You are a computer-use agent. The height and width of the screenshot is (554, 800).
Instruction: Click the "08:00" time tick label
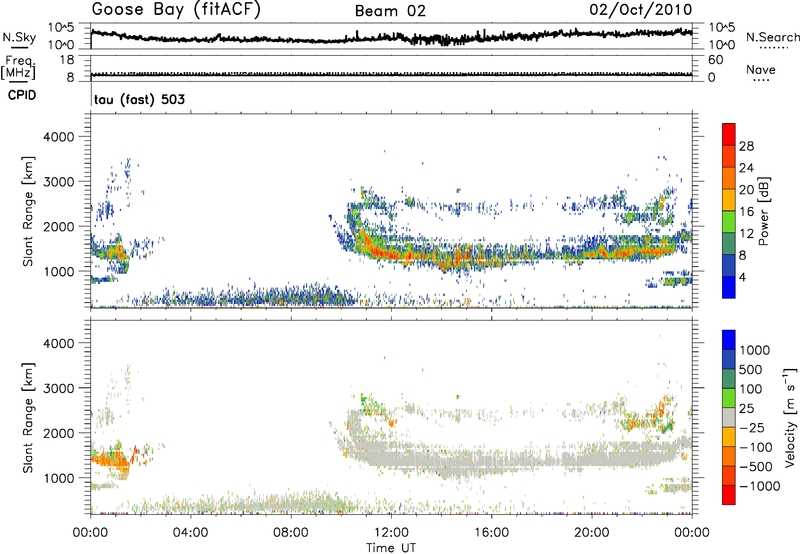290,533
